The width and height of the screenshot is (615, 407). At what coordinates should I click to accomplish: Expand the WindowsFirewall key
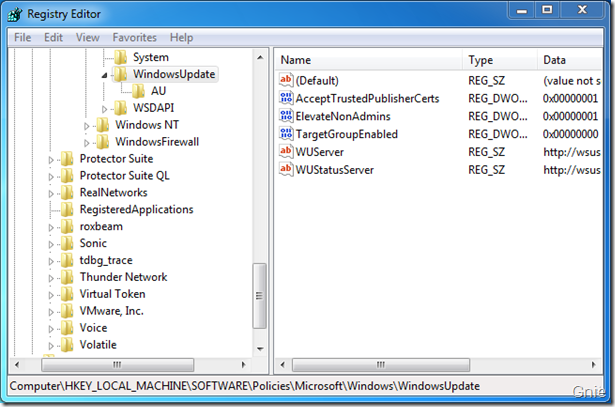point(87,143)
